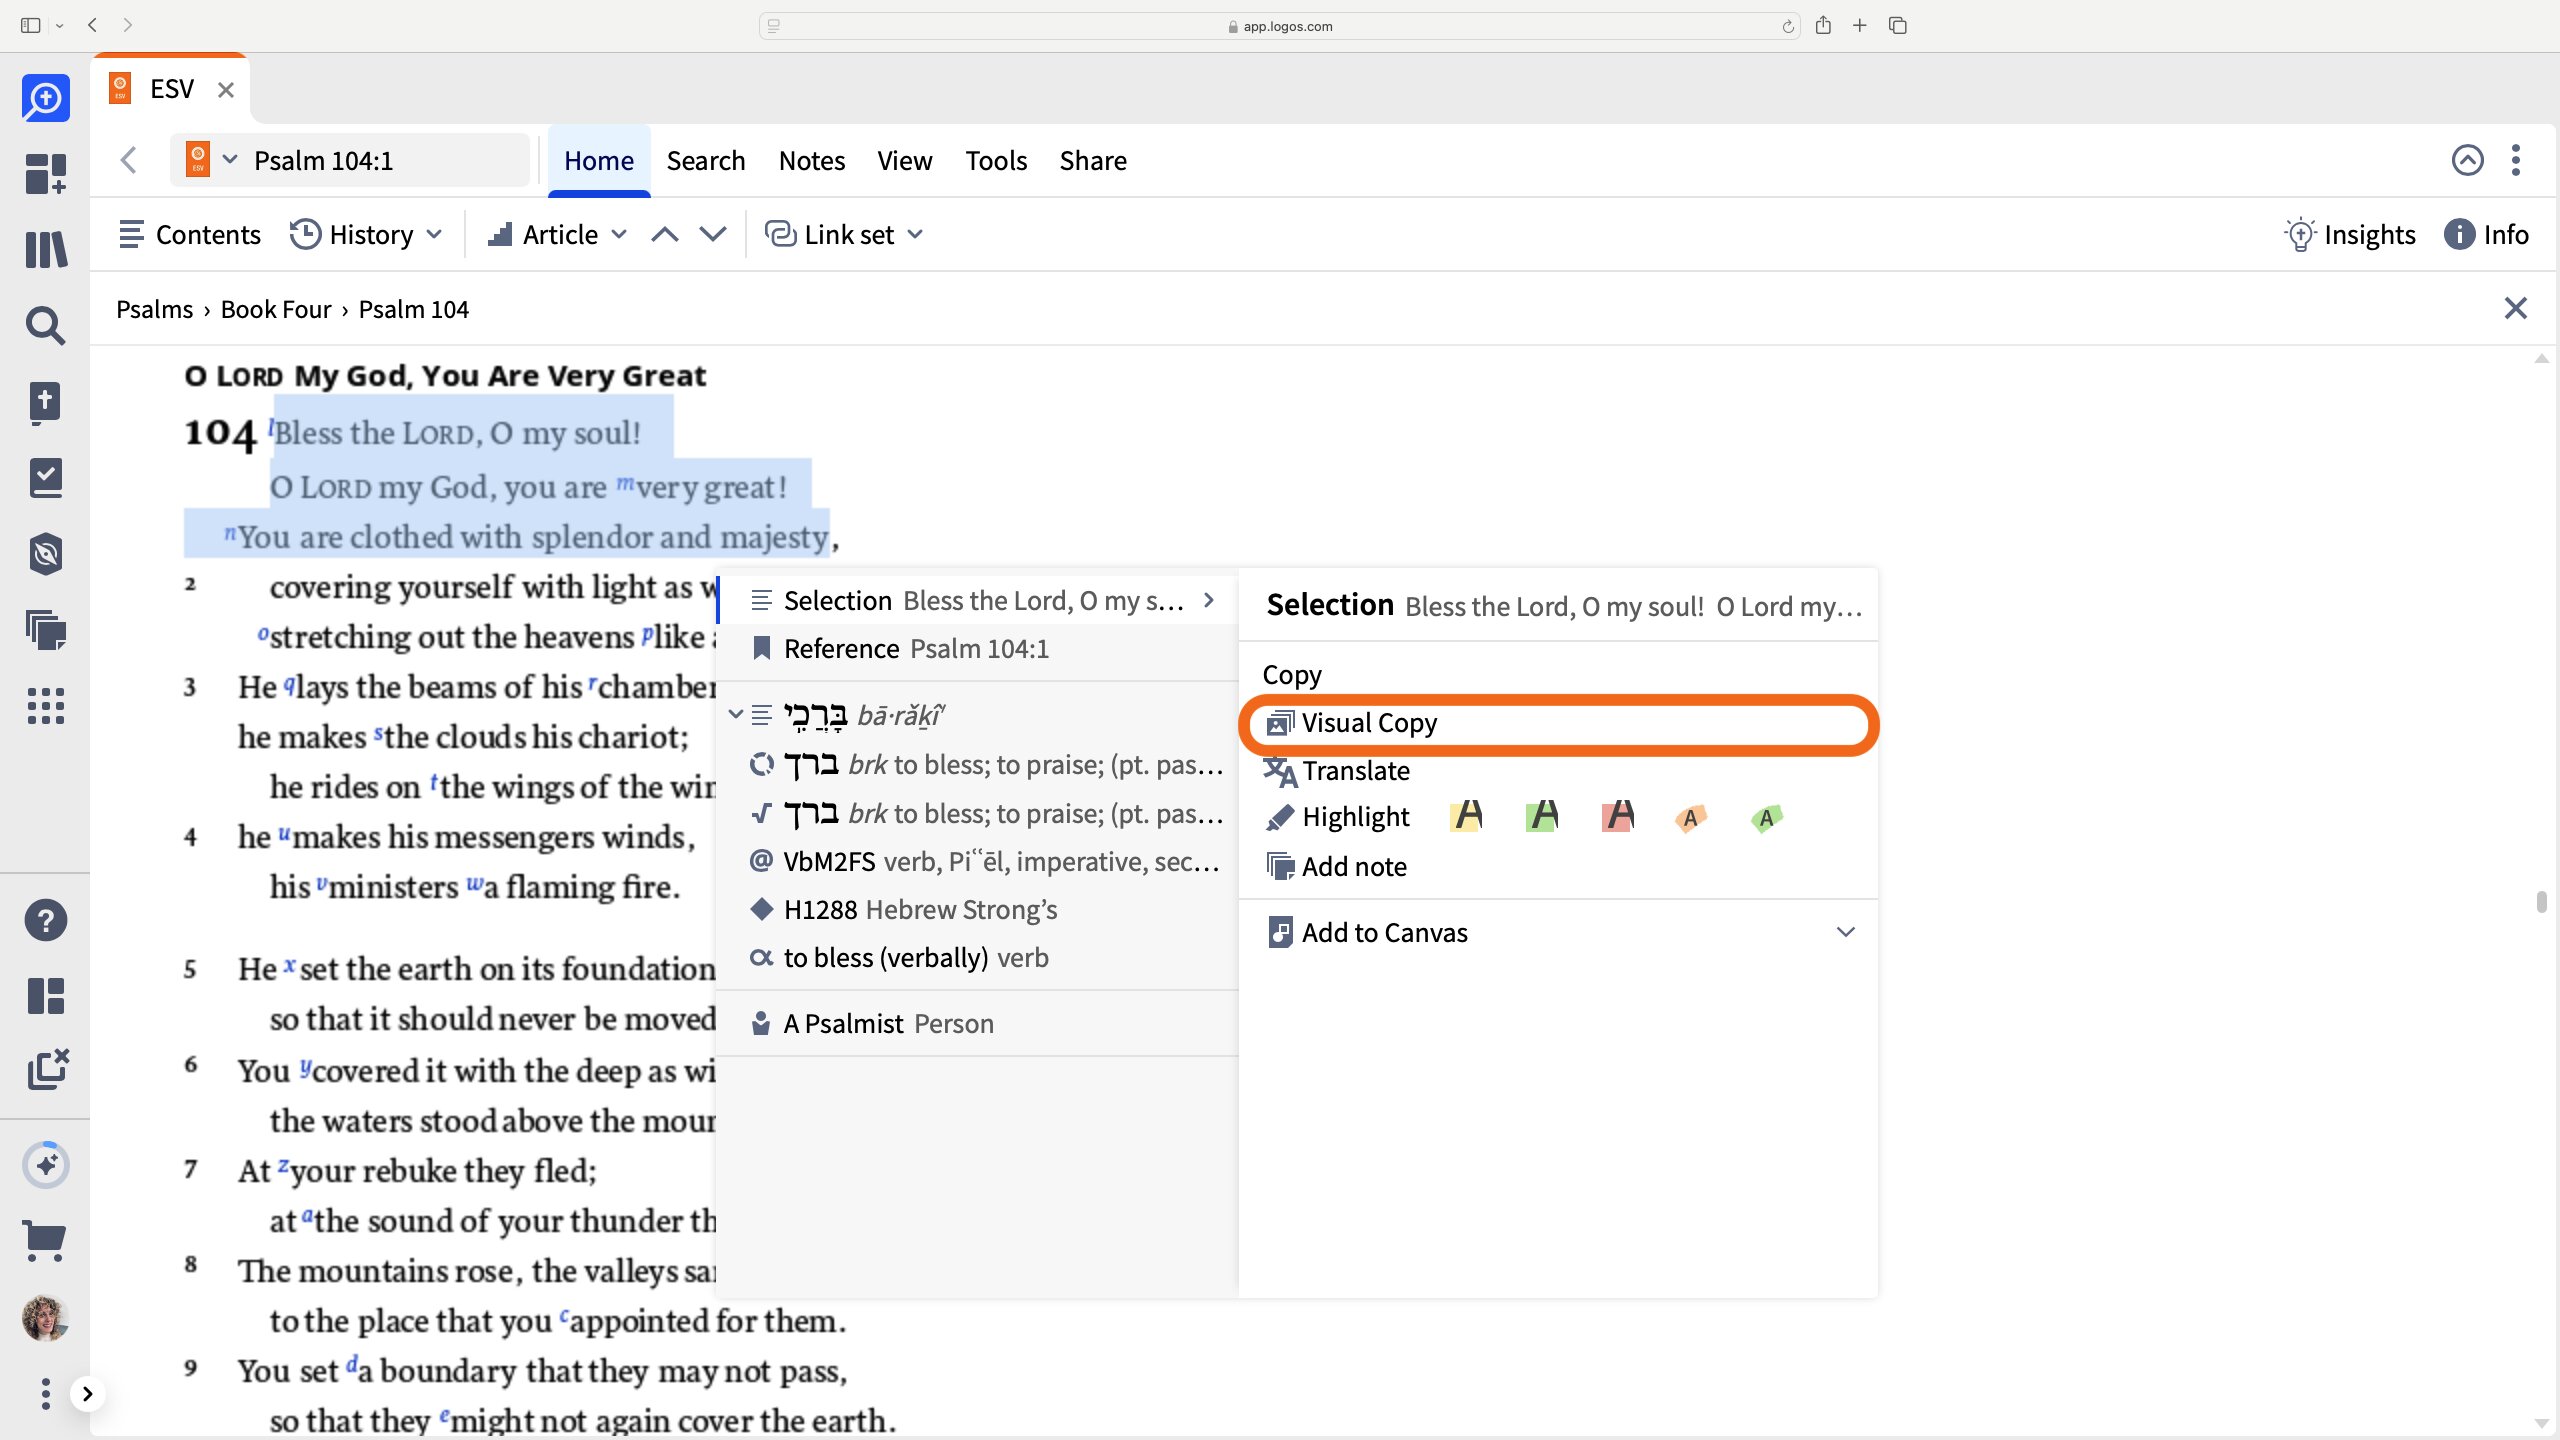Choose Visual Copy option
Image resolution: width=2560 pixels, height=1440 pixels.
coord(1558,723)
